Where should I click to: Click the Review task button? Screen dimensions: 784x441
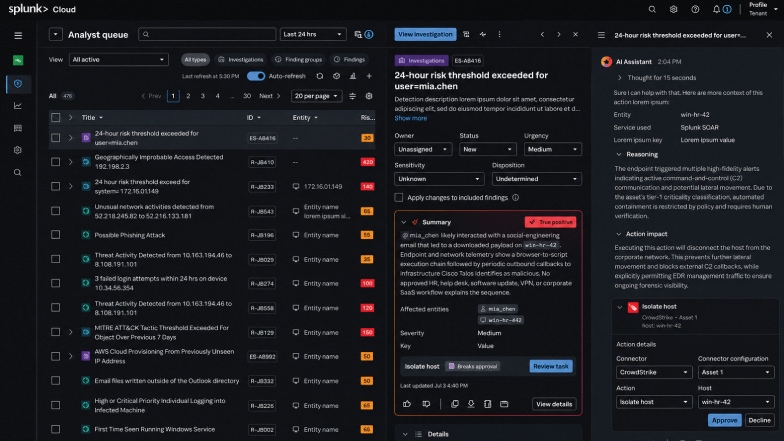(x=551, y=366)
